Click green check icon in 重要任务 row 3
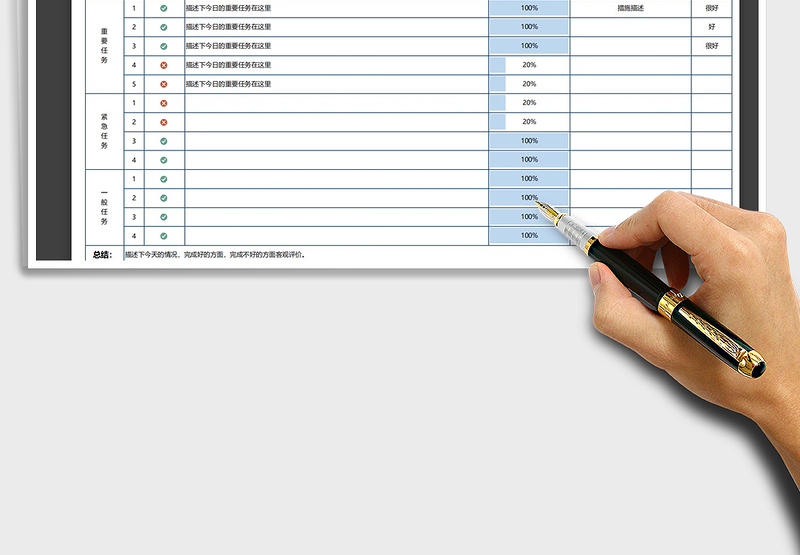The image size is (800, 555). pyautogui.click(x=164, y=46)
